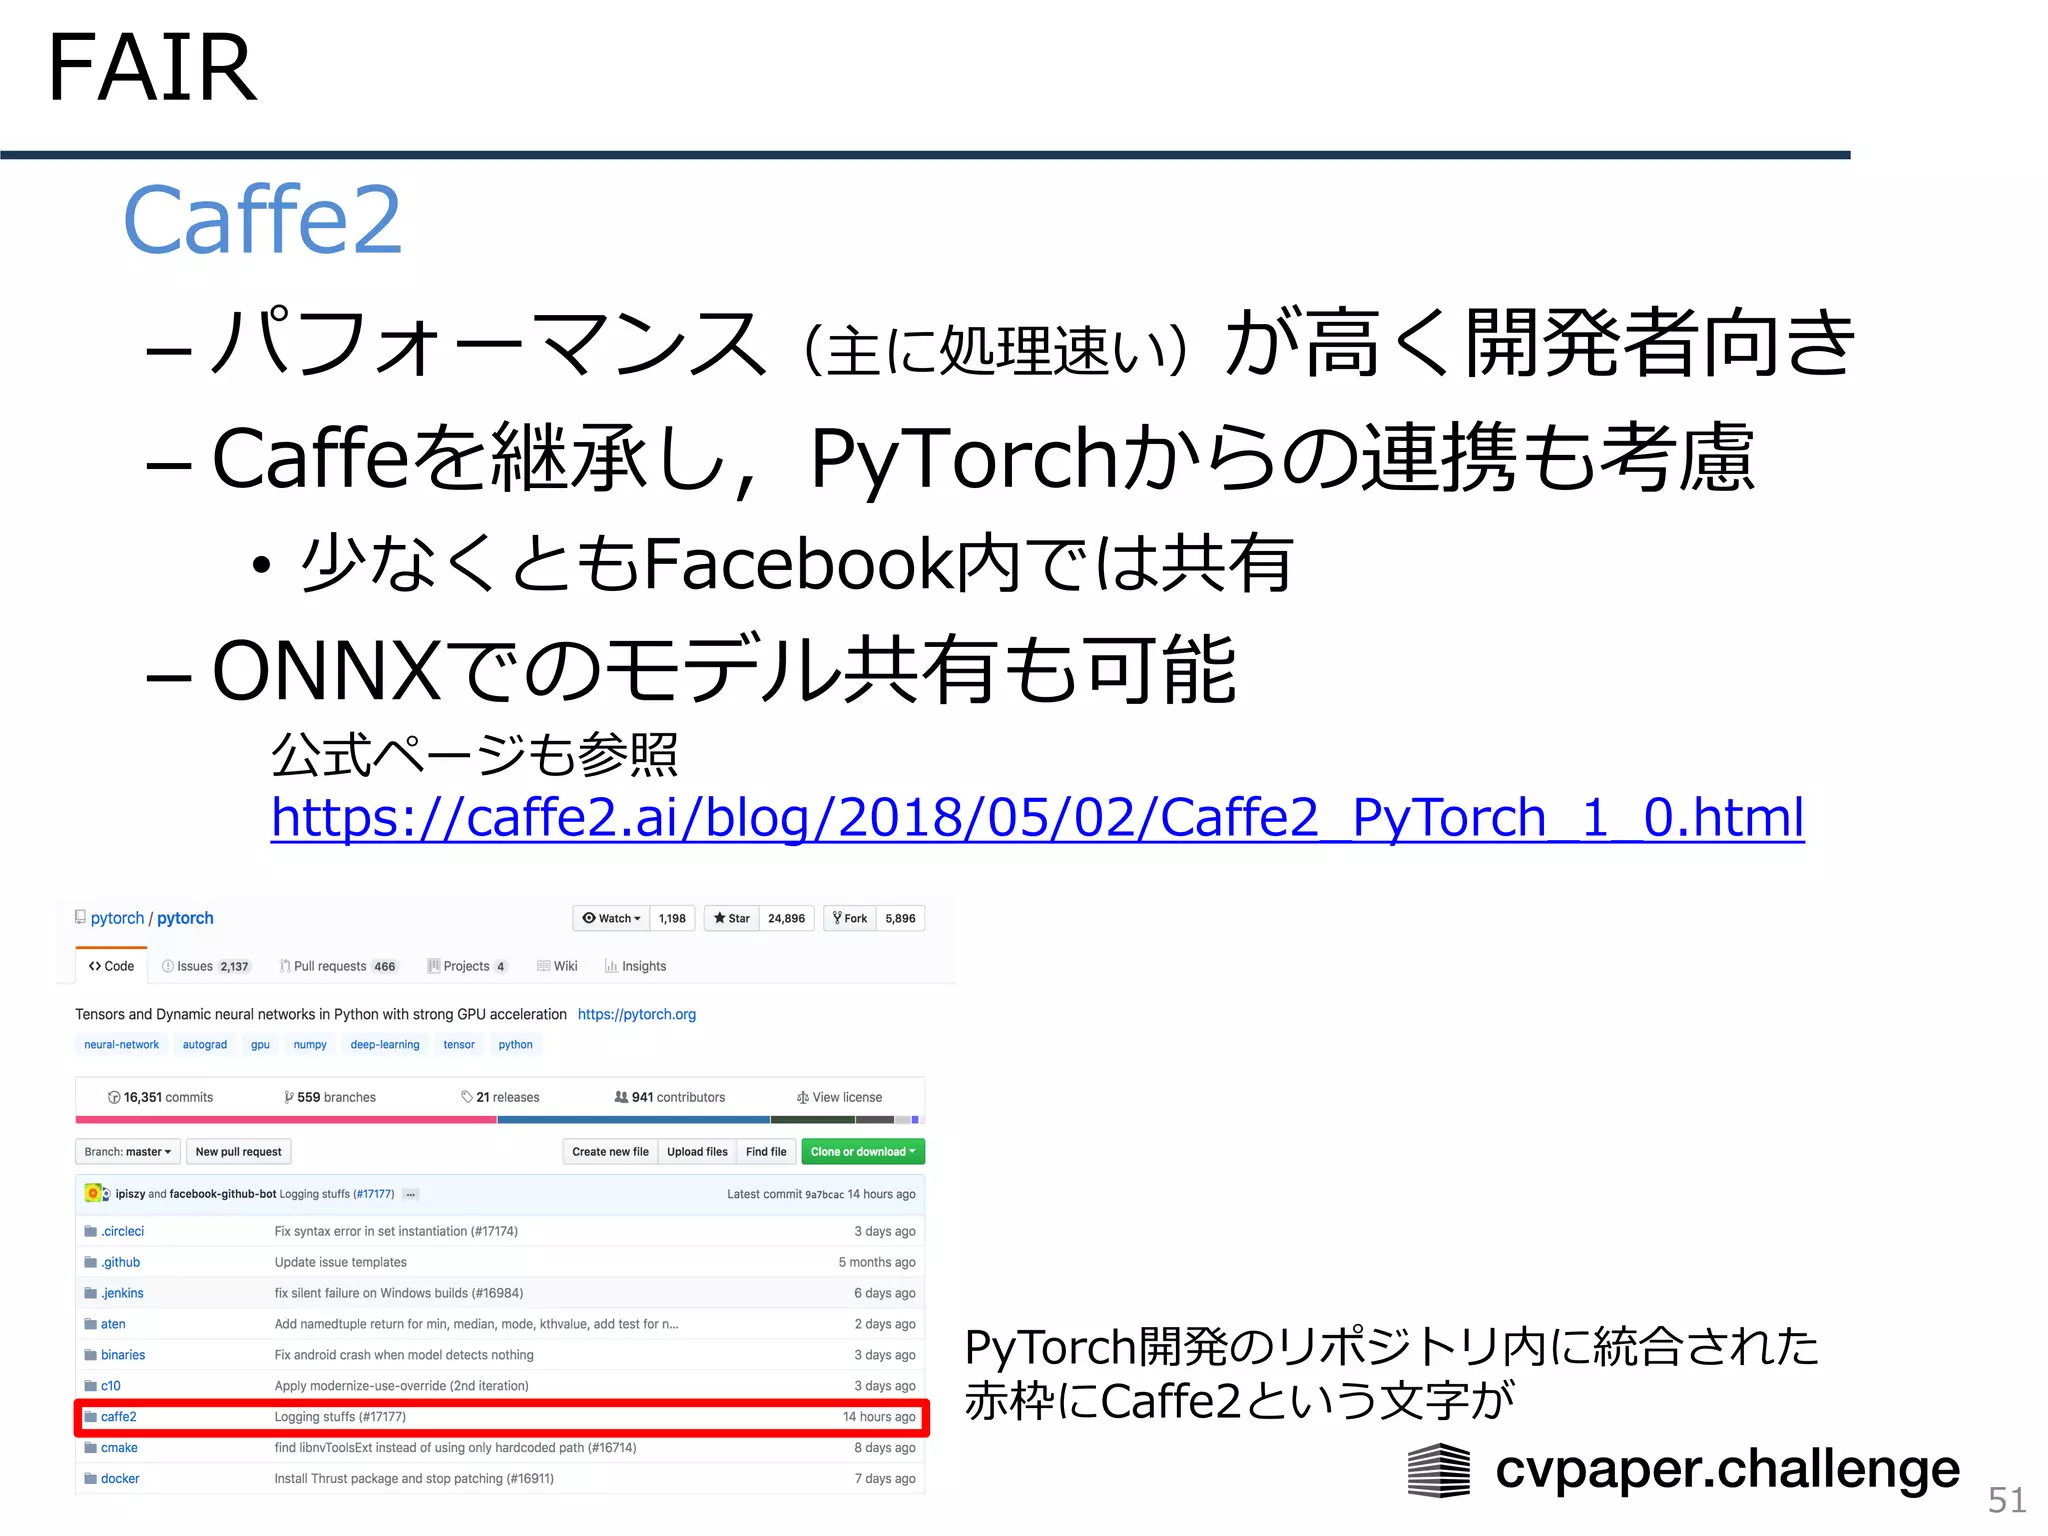The image size is (2048, 1536).
Task: Open the 21 releases page
Action: (500, 1097)
